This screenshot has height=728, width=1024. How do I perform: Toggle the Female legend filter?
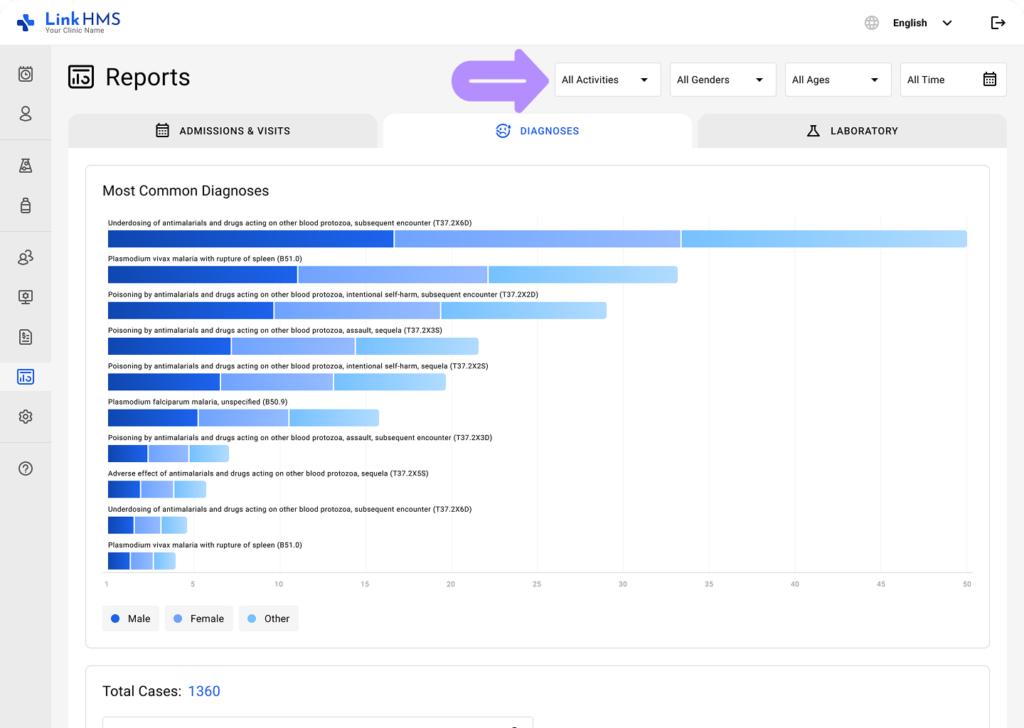(x=198, y=618)
